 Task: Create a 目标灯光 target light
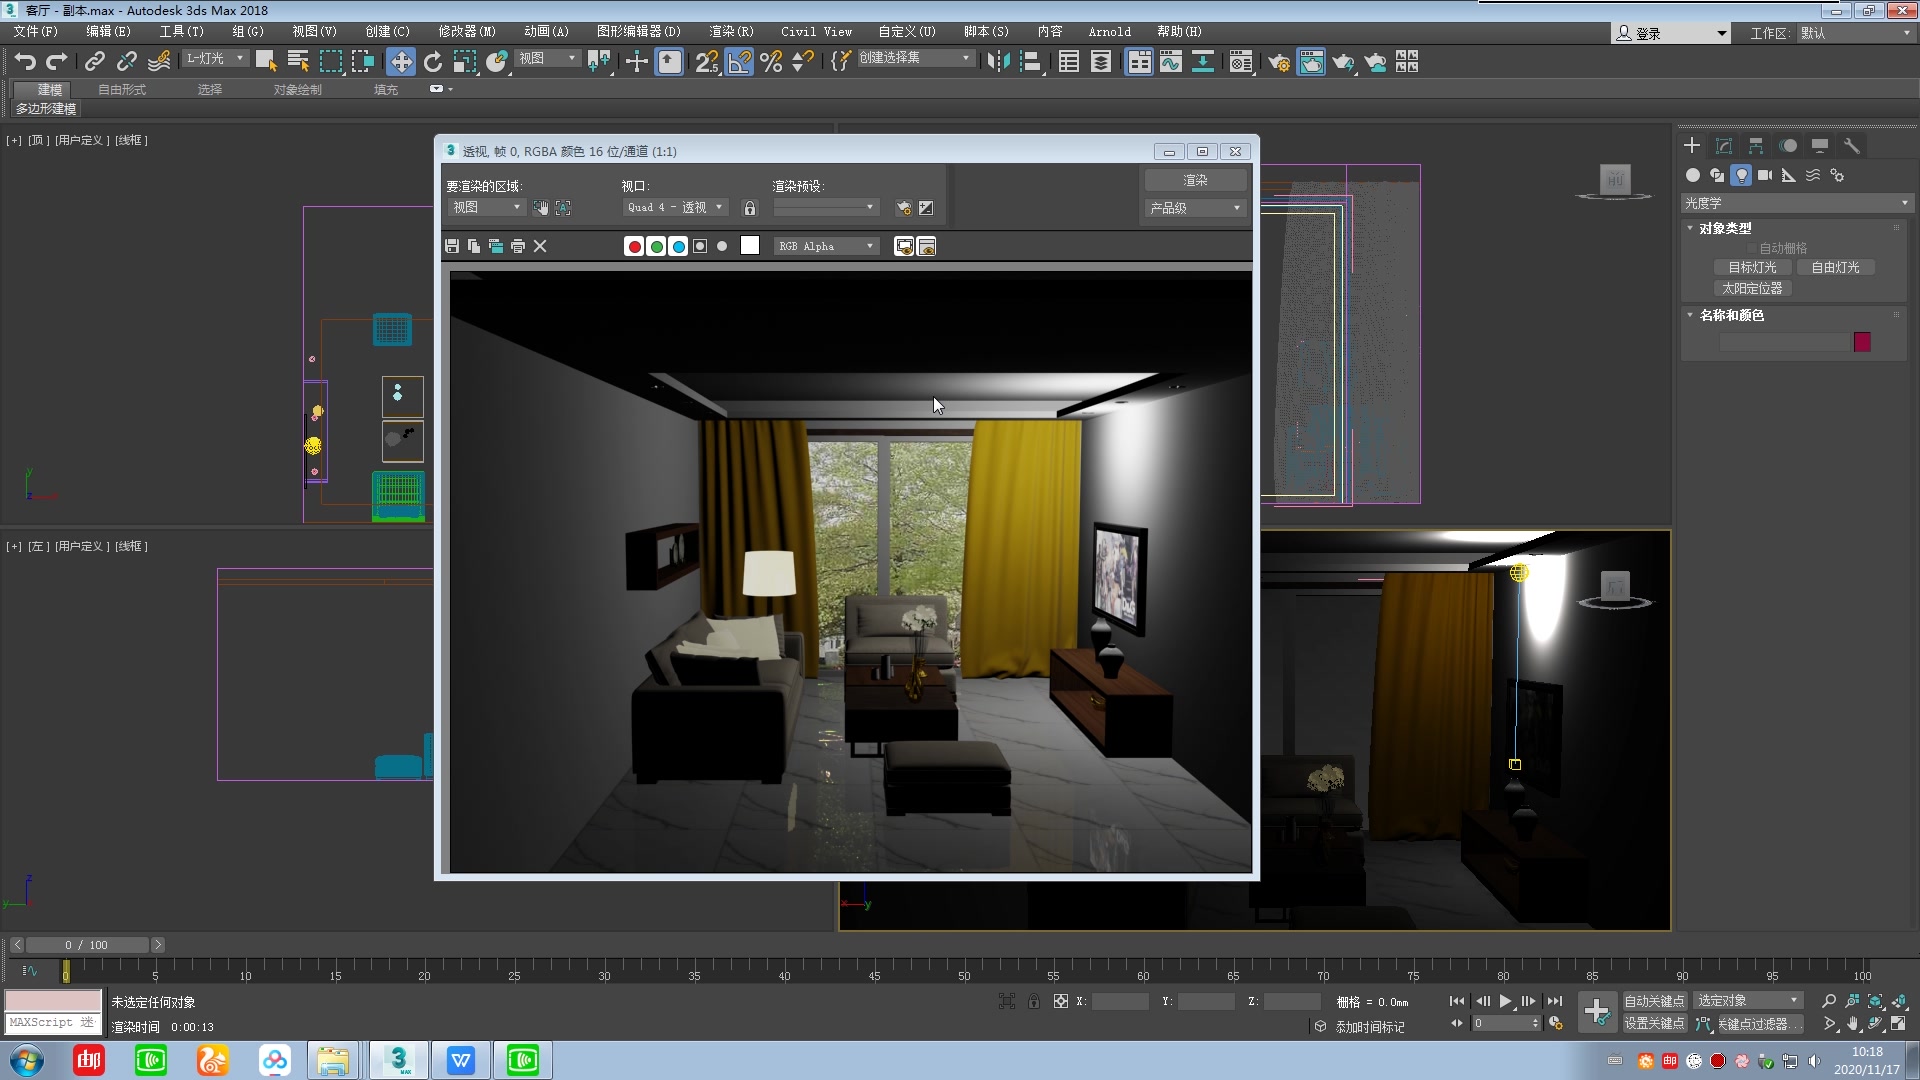(1751, 267)
